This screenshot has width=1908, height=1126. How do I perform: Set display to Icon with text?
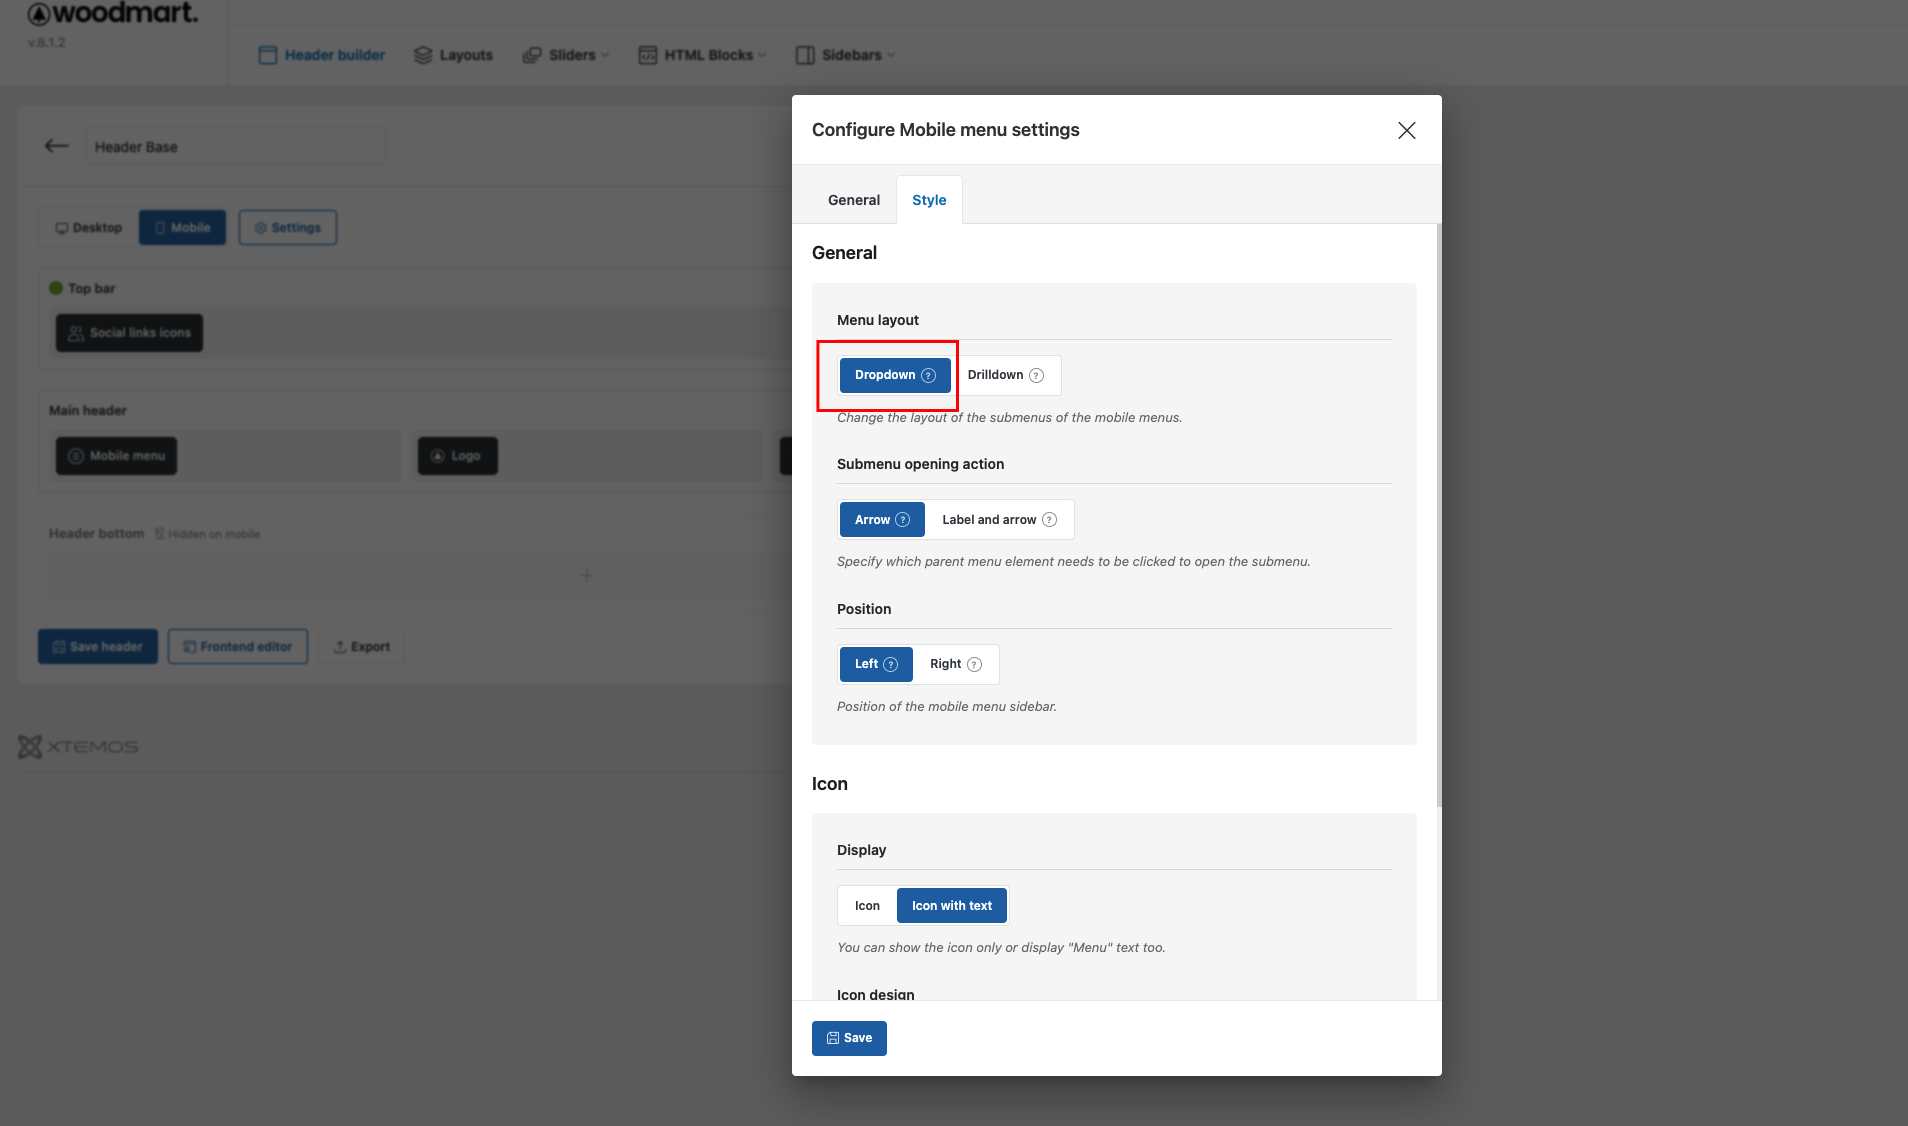[952, 906]
